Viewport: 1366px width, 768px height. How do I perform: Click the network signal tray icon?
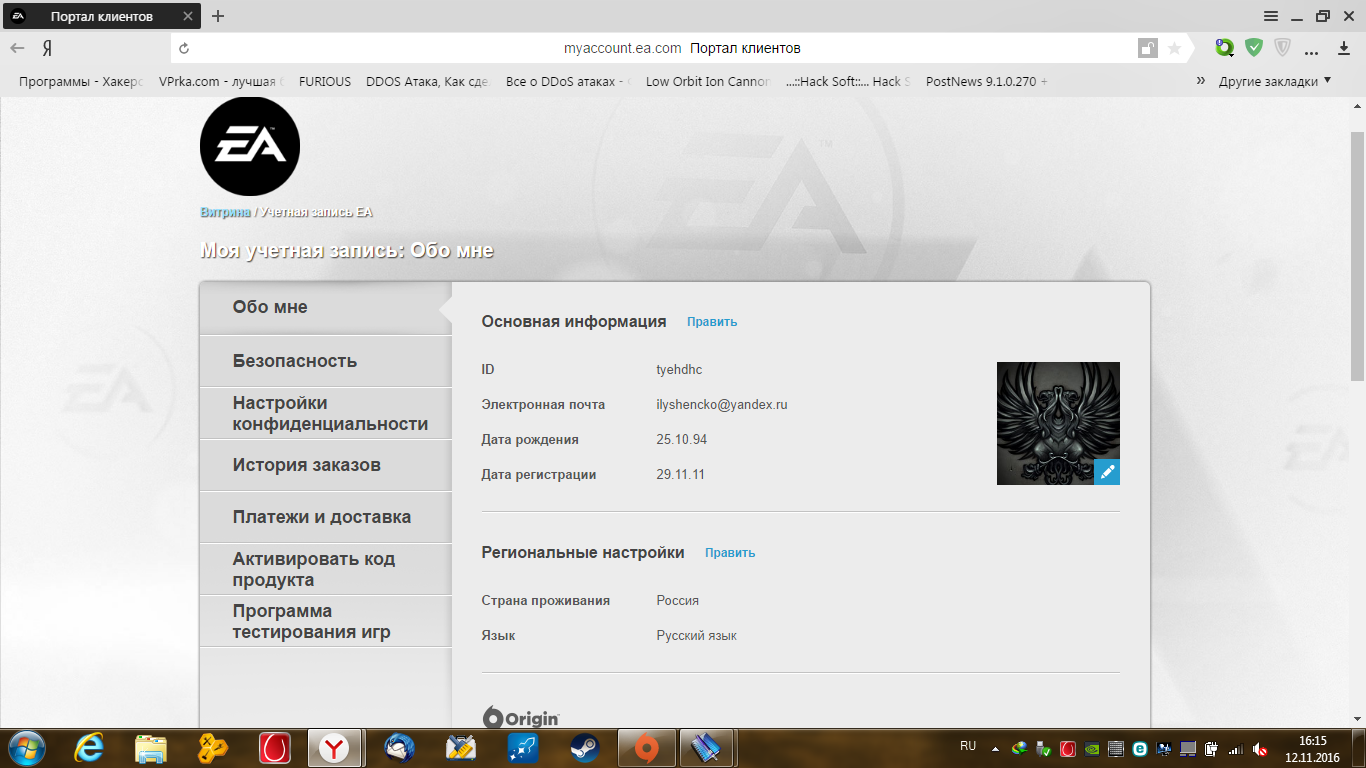1236,748
